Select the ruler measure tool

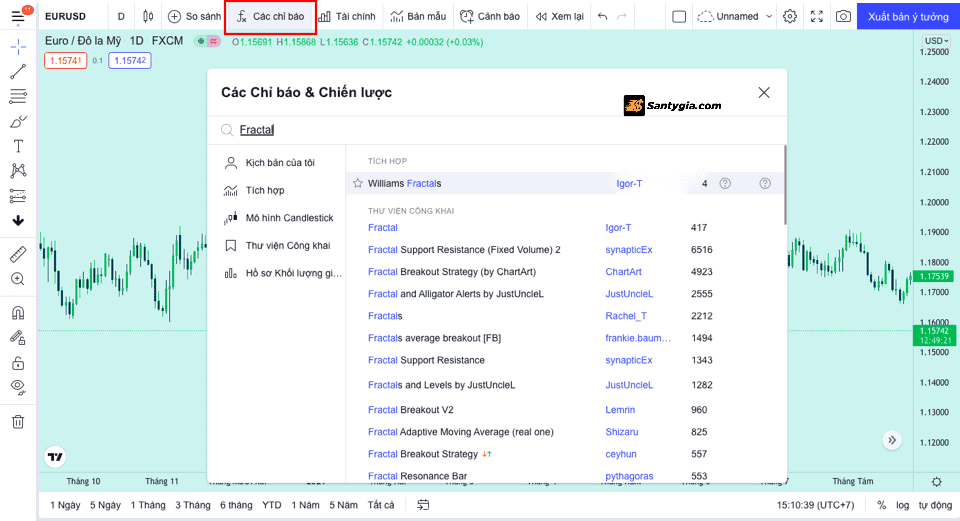18,254
